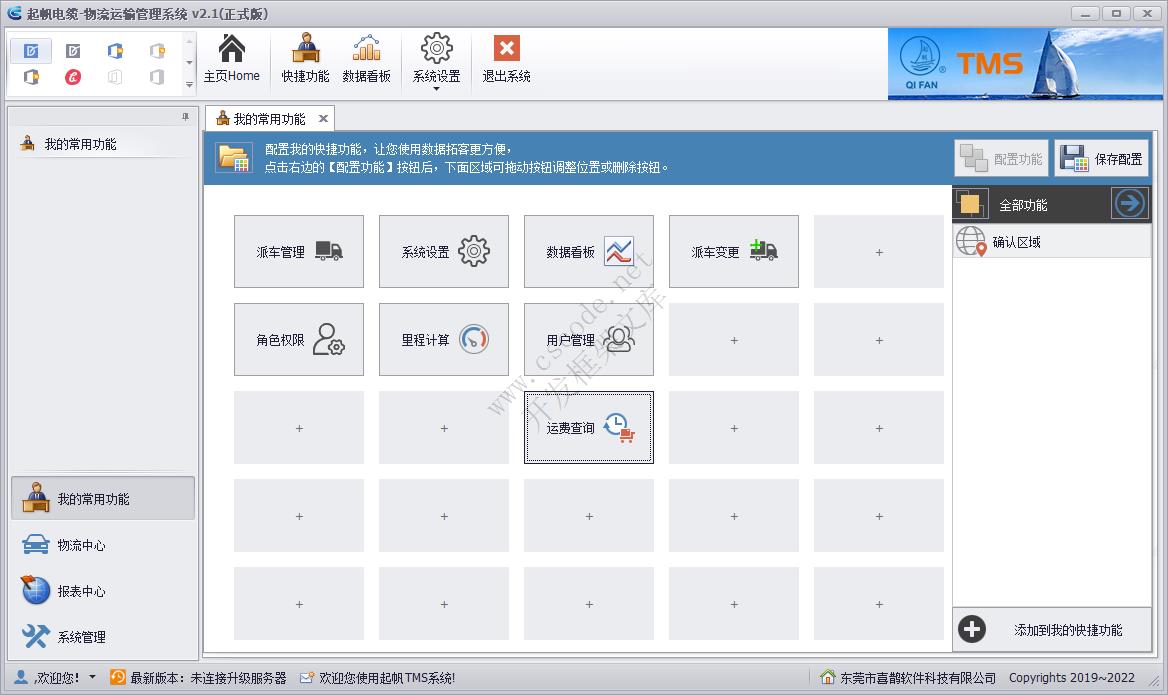Expand the skin gallery's bottom dropdown arrow
The width and height of the screenshot is (1168, 695).
pyautogui.click(x=190, y=87)
